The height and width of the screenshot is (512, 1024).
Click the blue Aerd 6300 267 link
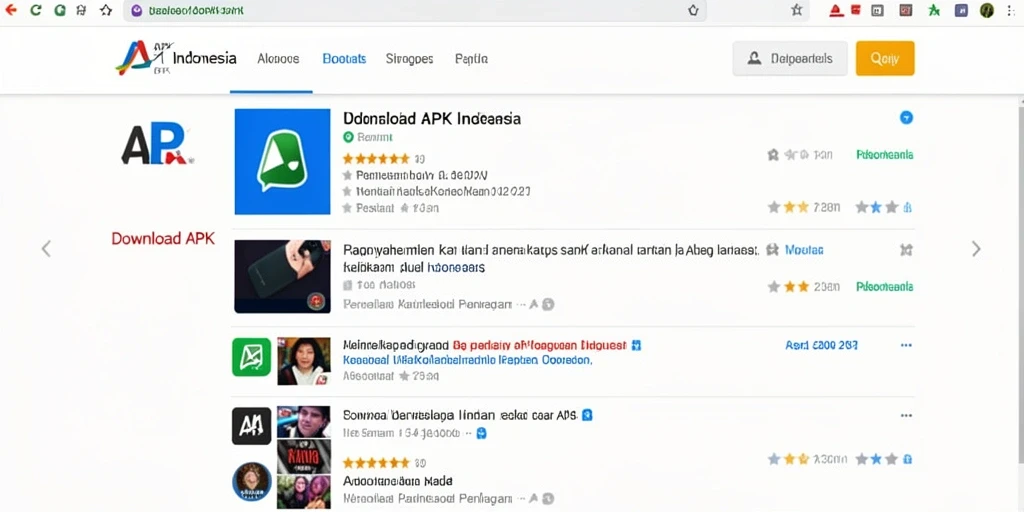[821, 345]
